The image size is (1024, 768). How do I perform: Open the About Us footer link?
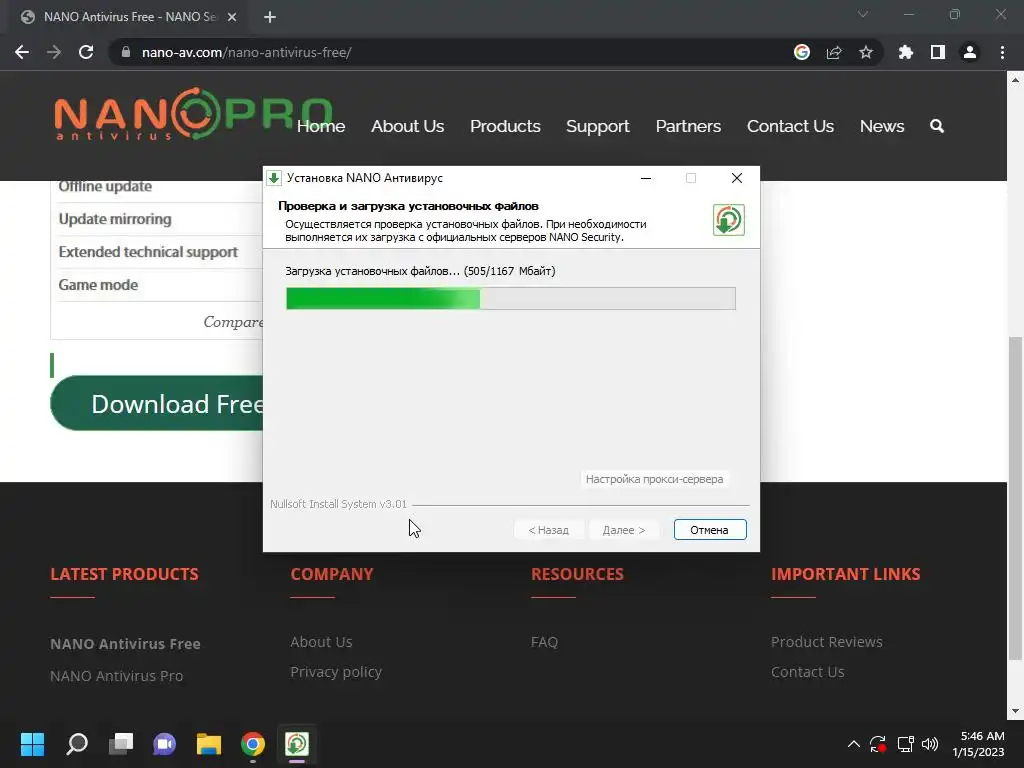(321, 642)
